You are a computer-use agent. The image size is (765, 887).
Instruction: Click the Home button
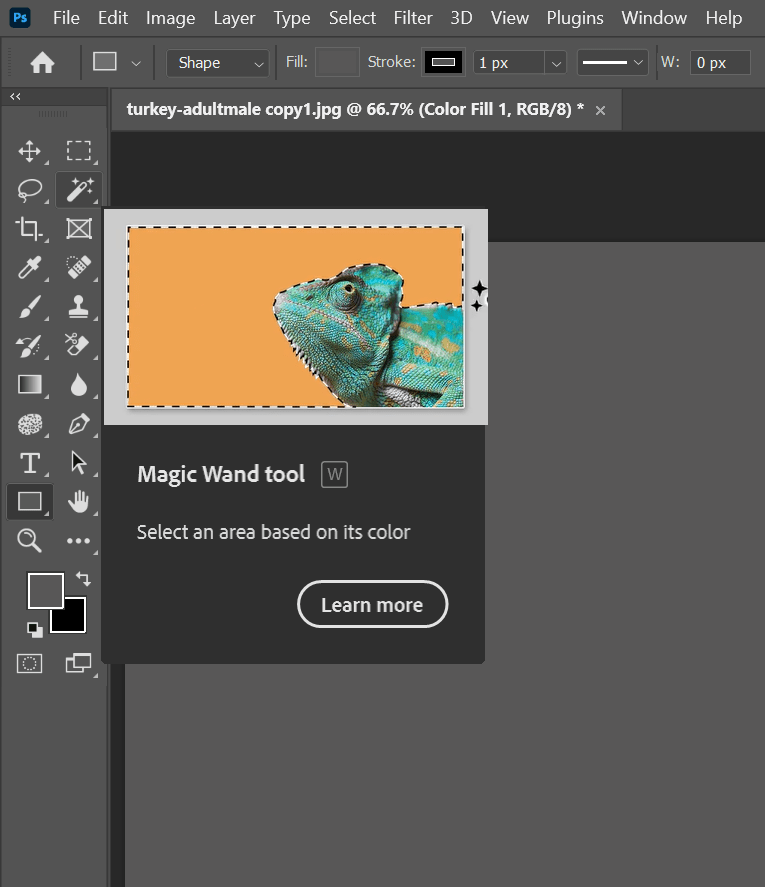(42, 62)
